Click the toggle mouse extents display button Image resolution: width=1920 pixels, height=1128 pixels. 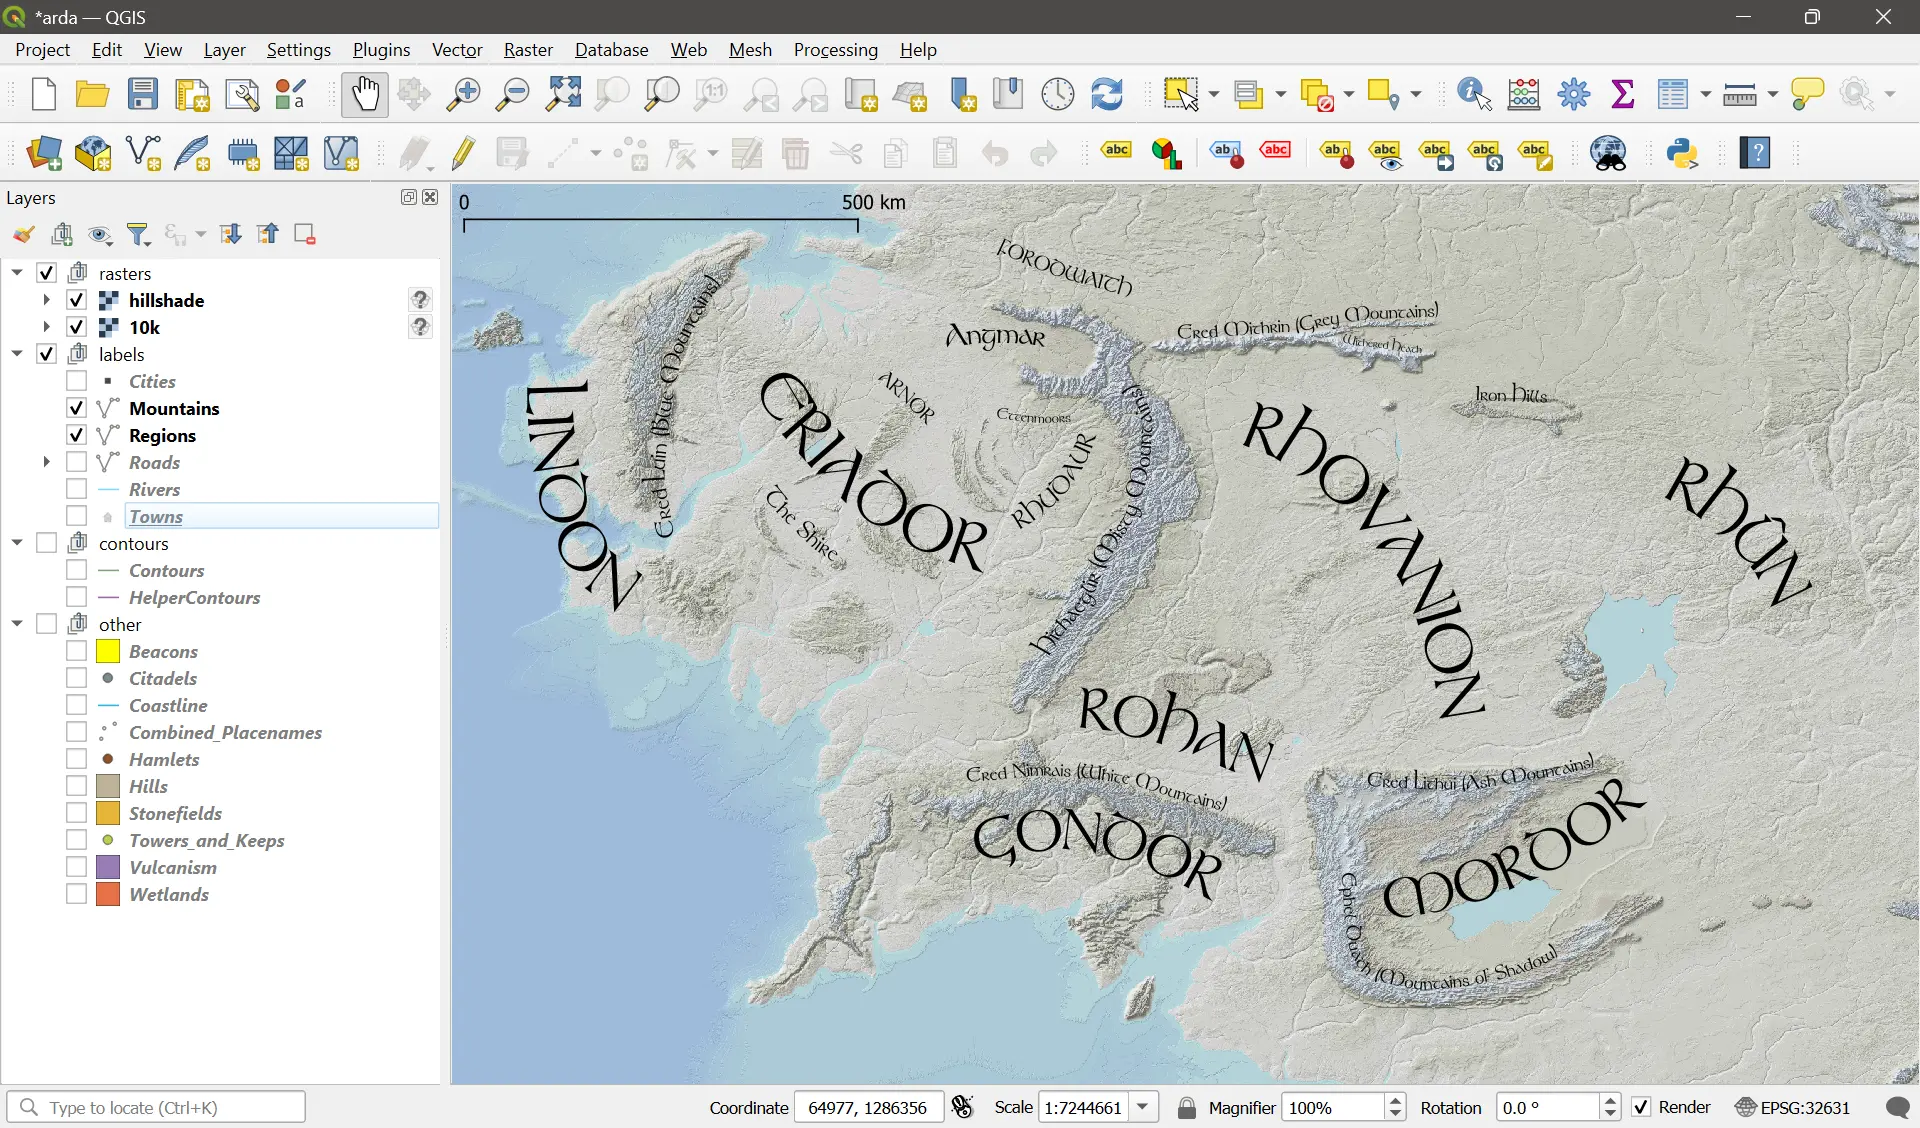963,1107
